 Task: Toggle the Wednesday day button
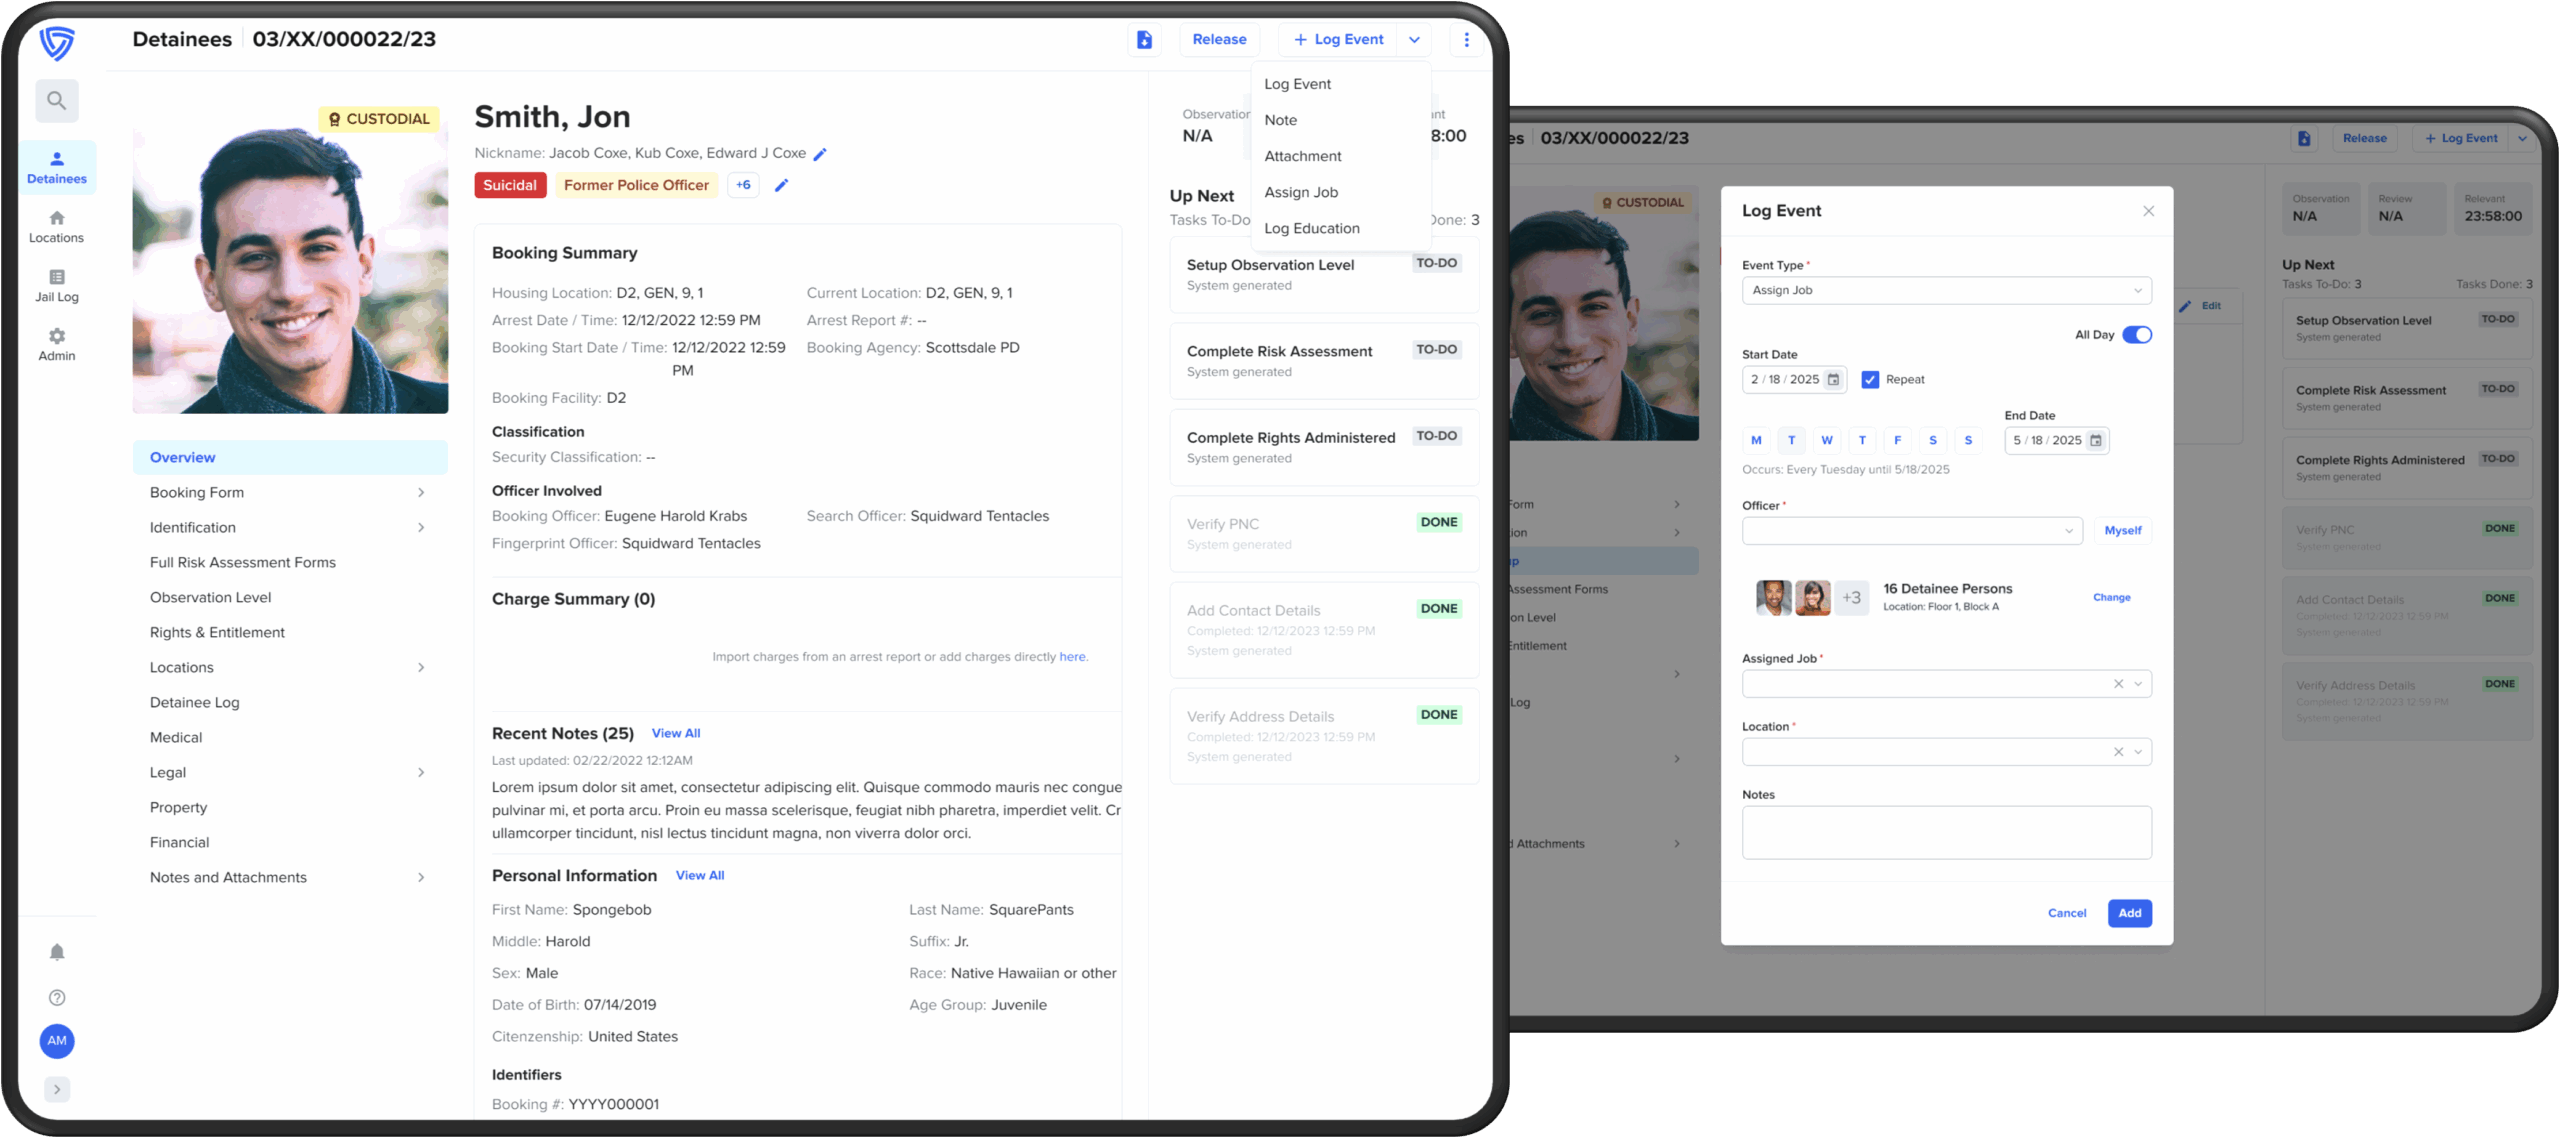pyautogui.click(x=1826, y=441)
